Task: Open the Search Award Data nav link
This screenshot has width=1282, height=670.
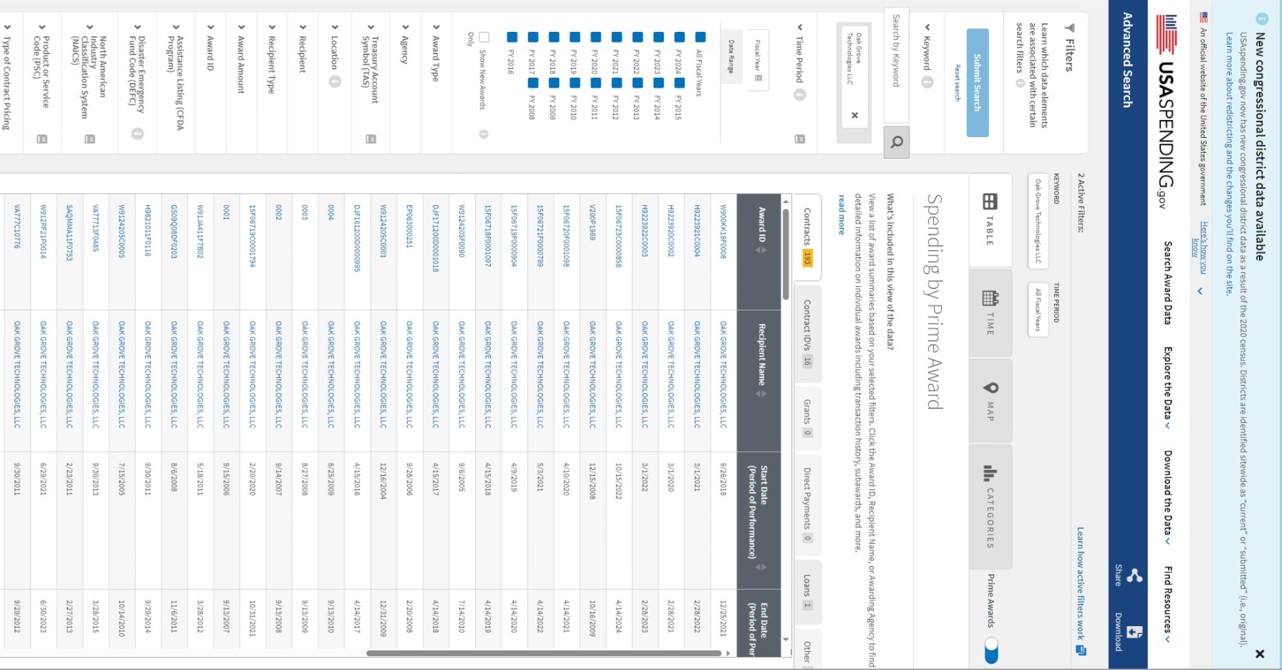Action: [1167, 284]
